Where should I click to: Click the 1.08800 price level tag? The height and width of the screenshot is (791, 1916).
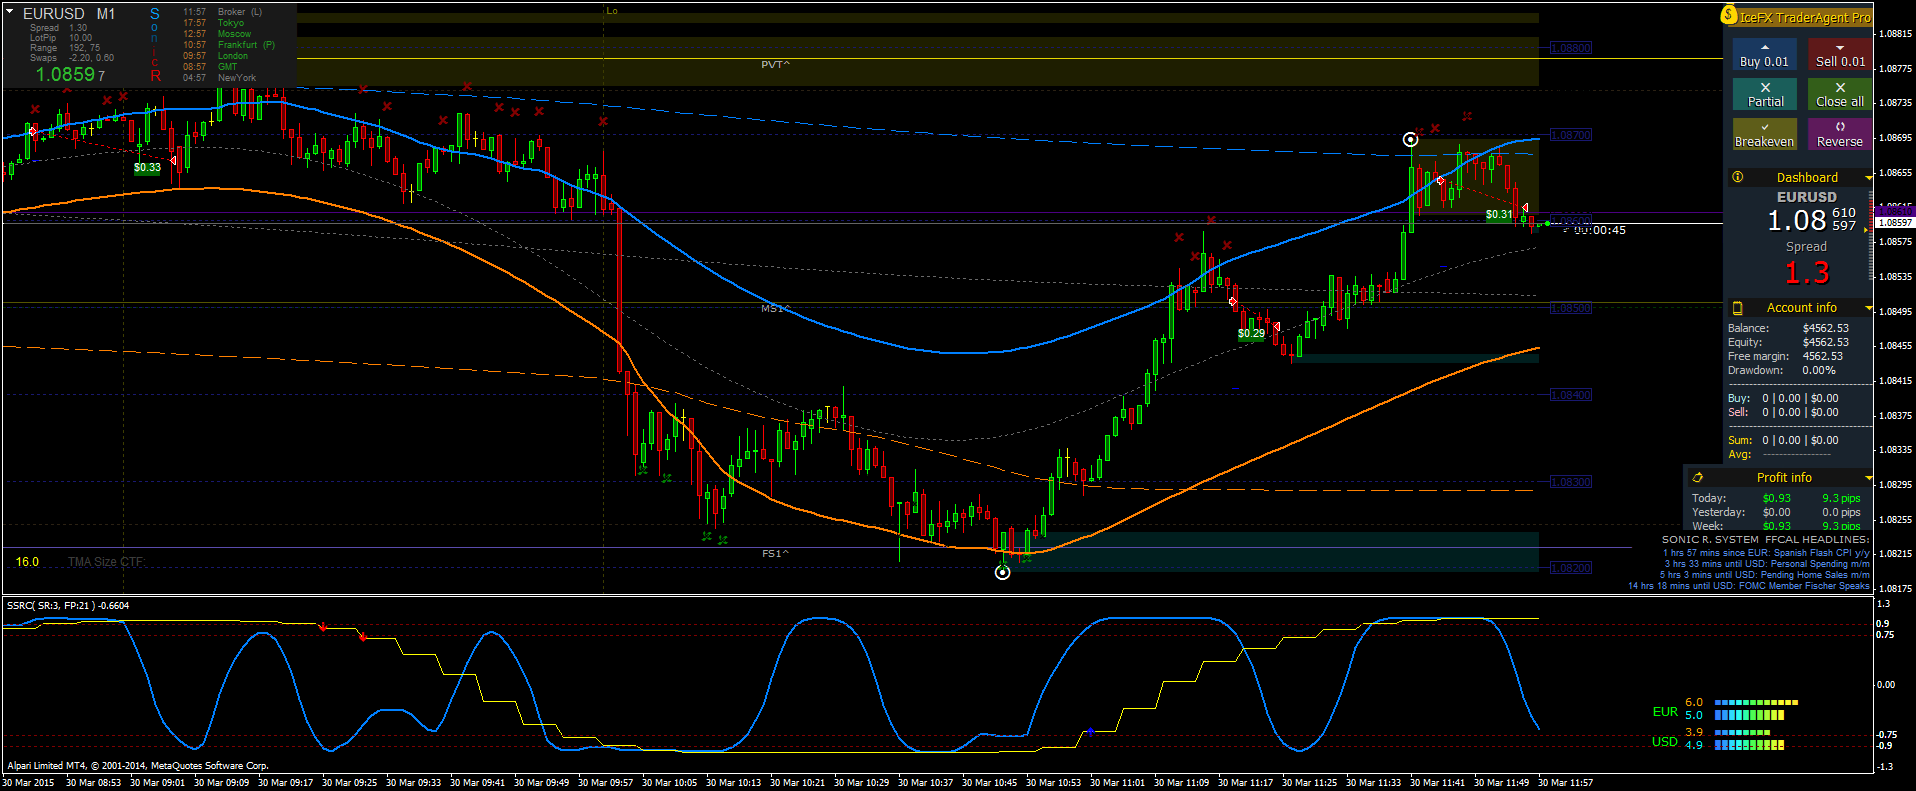click(1571, 48)
